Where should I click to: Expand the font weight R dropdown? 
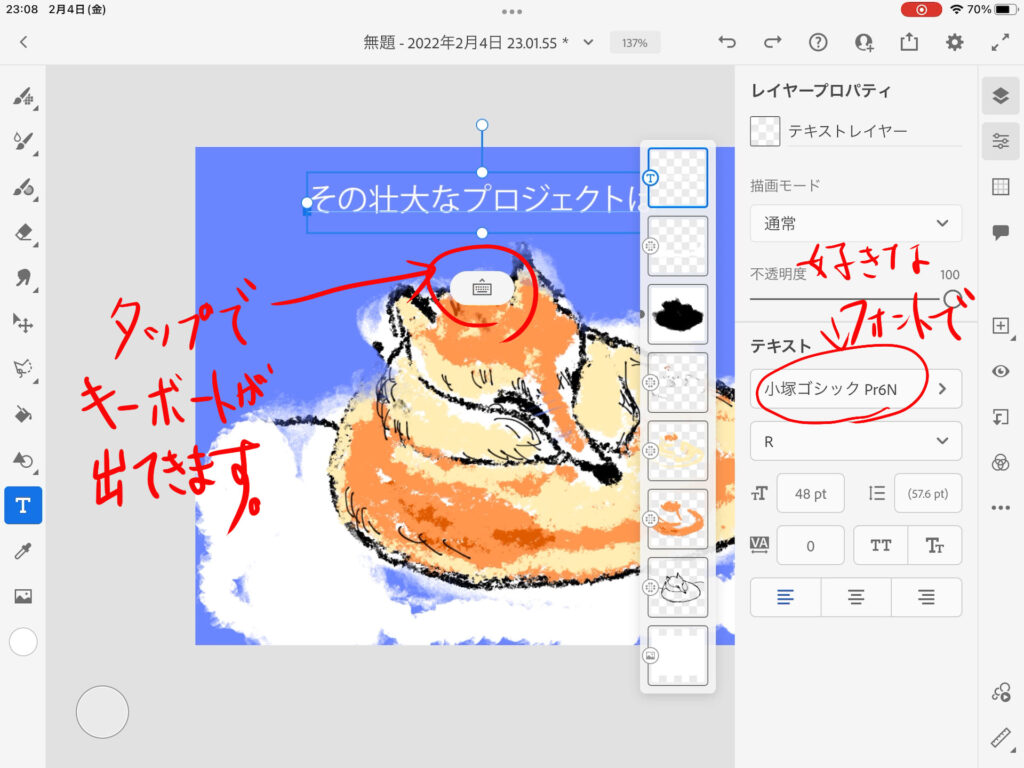[x=856, y=441]
